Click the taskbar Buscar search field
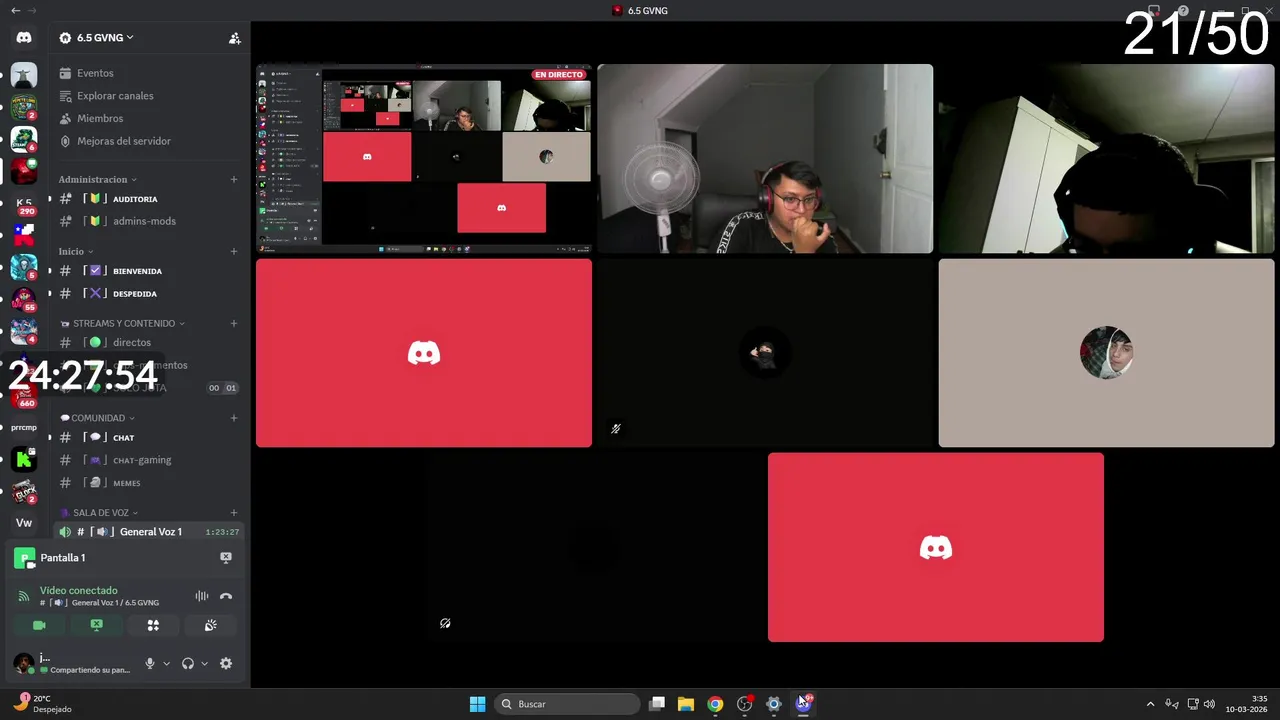 point(567,704)
